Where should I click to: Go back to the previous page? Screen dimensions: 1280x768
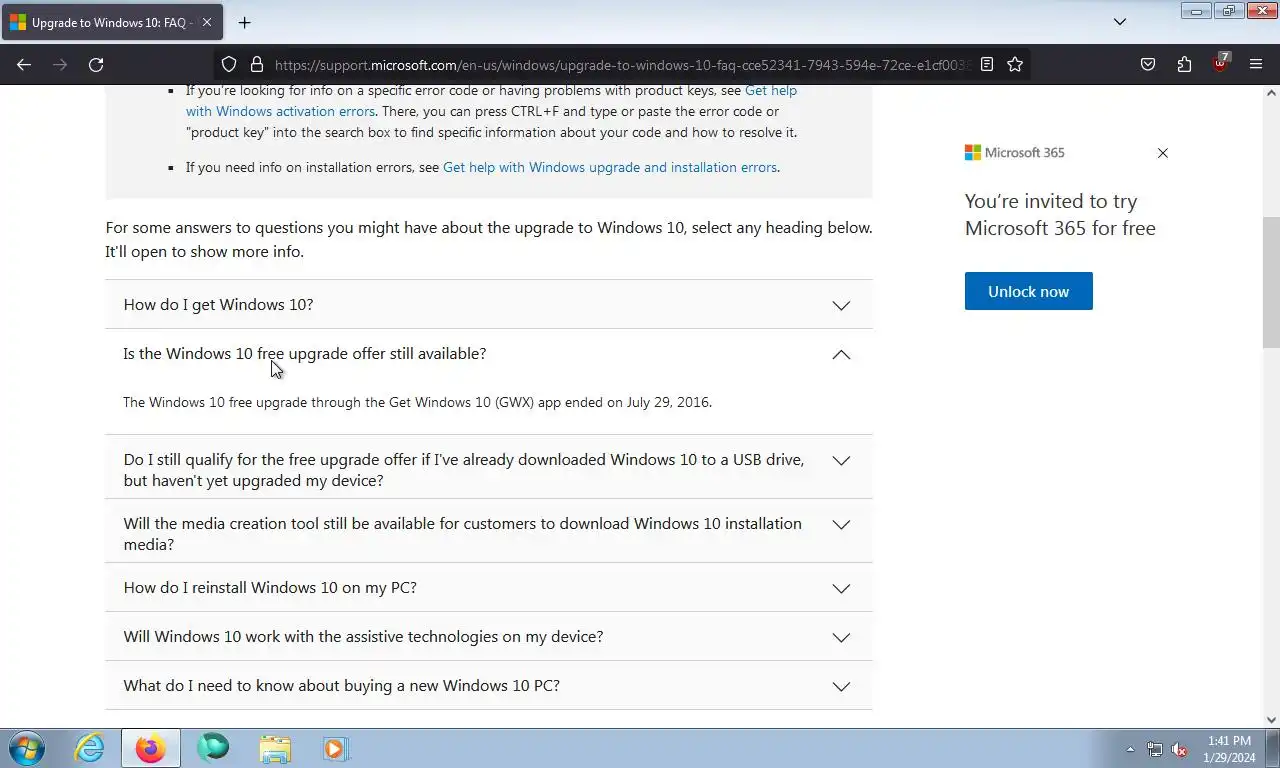tap(24, 64)
